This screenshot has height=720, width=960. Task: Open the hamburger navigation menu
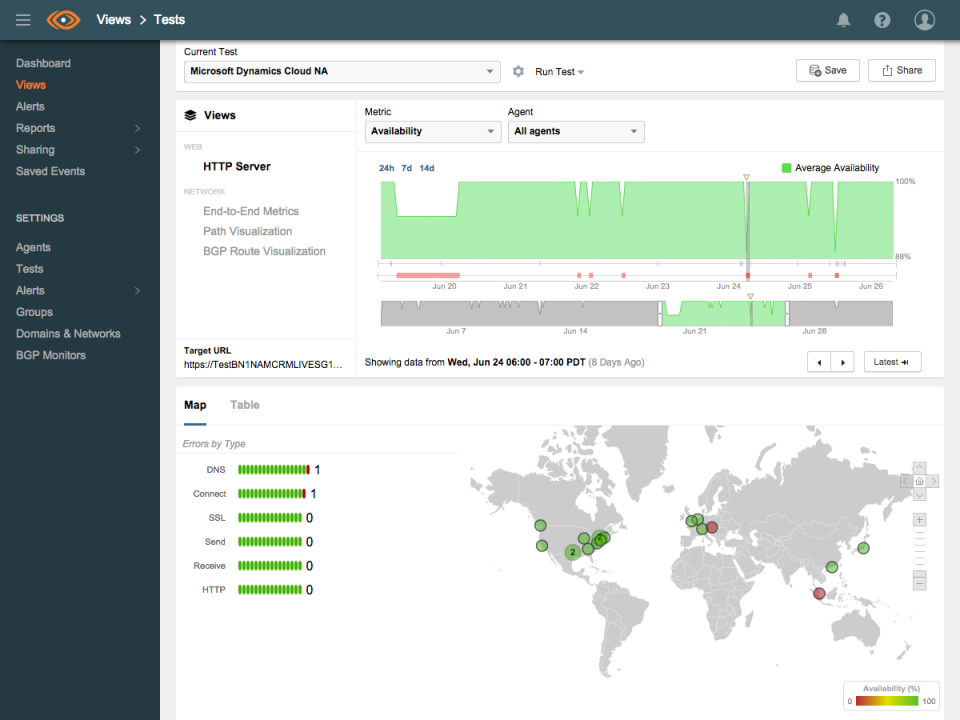tap(23, 20)
